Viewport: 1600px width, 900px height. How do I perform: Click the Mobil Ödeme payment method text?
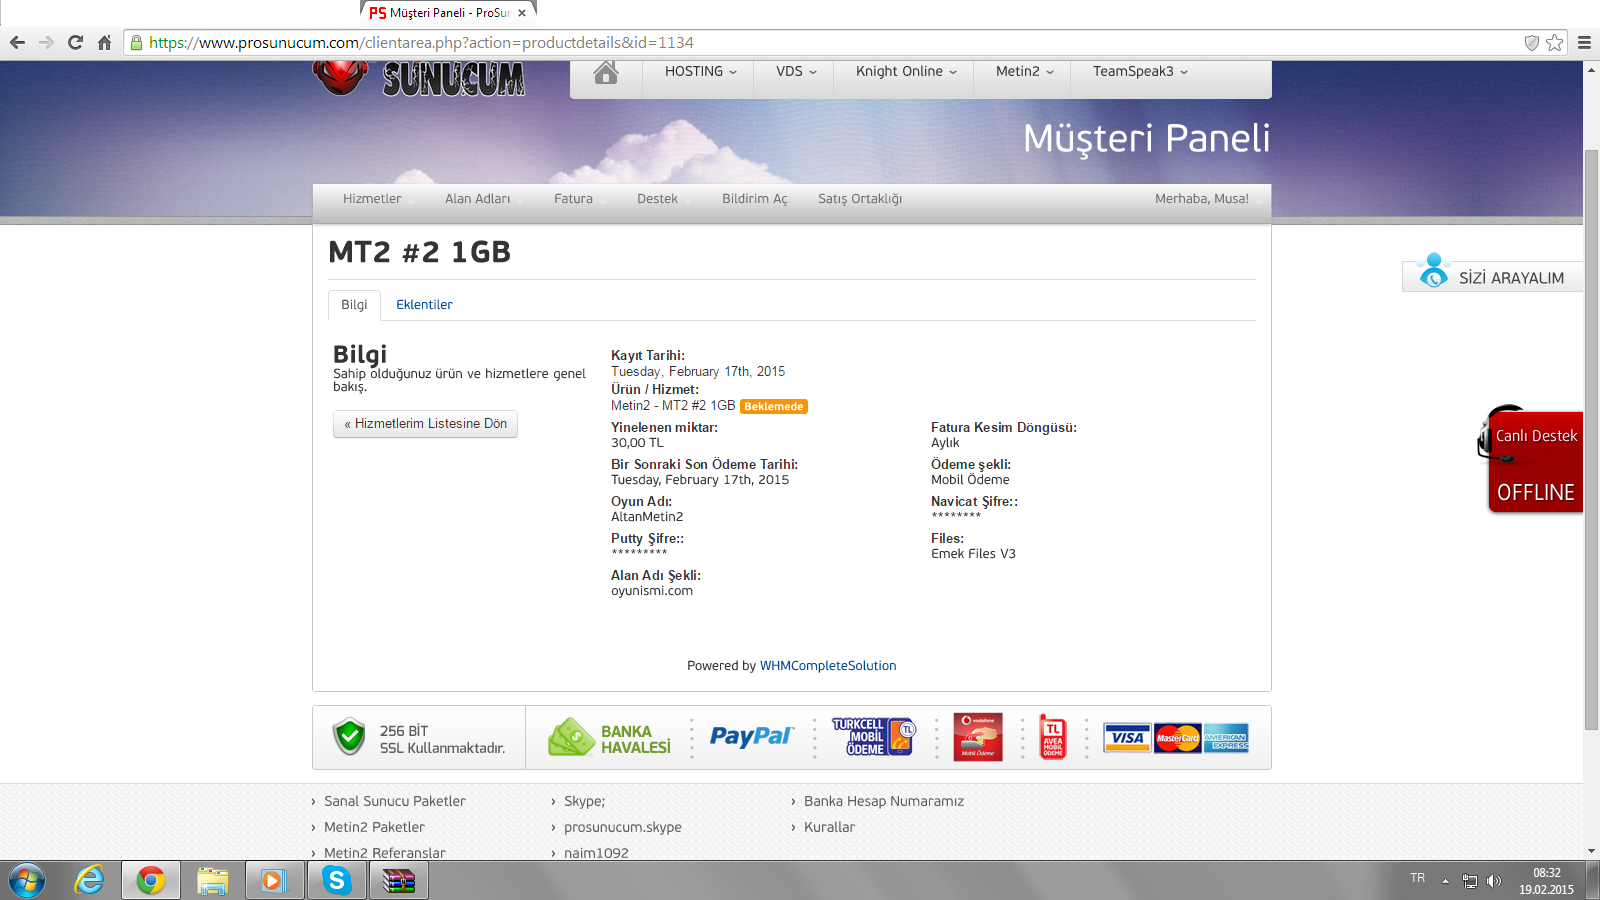coord(970,480)
